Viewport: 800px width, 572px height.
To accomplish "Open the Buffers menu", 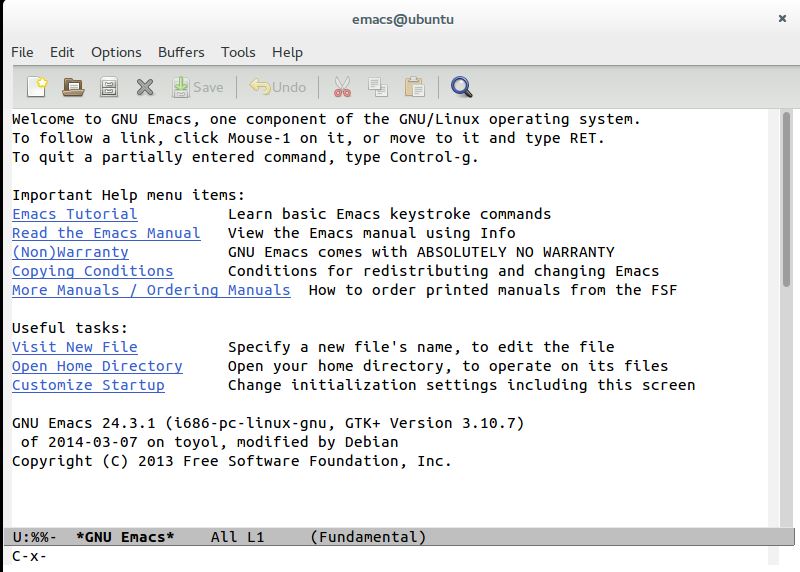I will [x=181, y=52].
